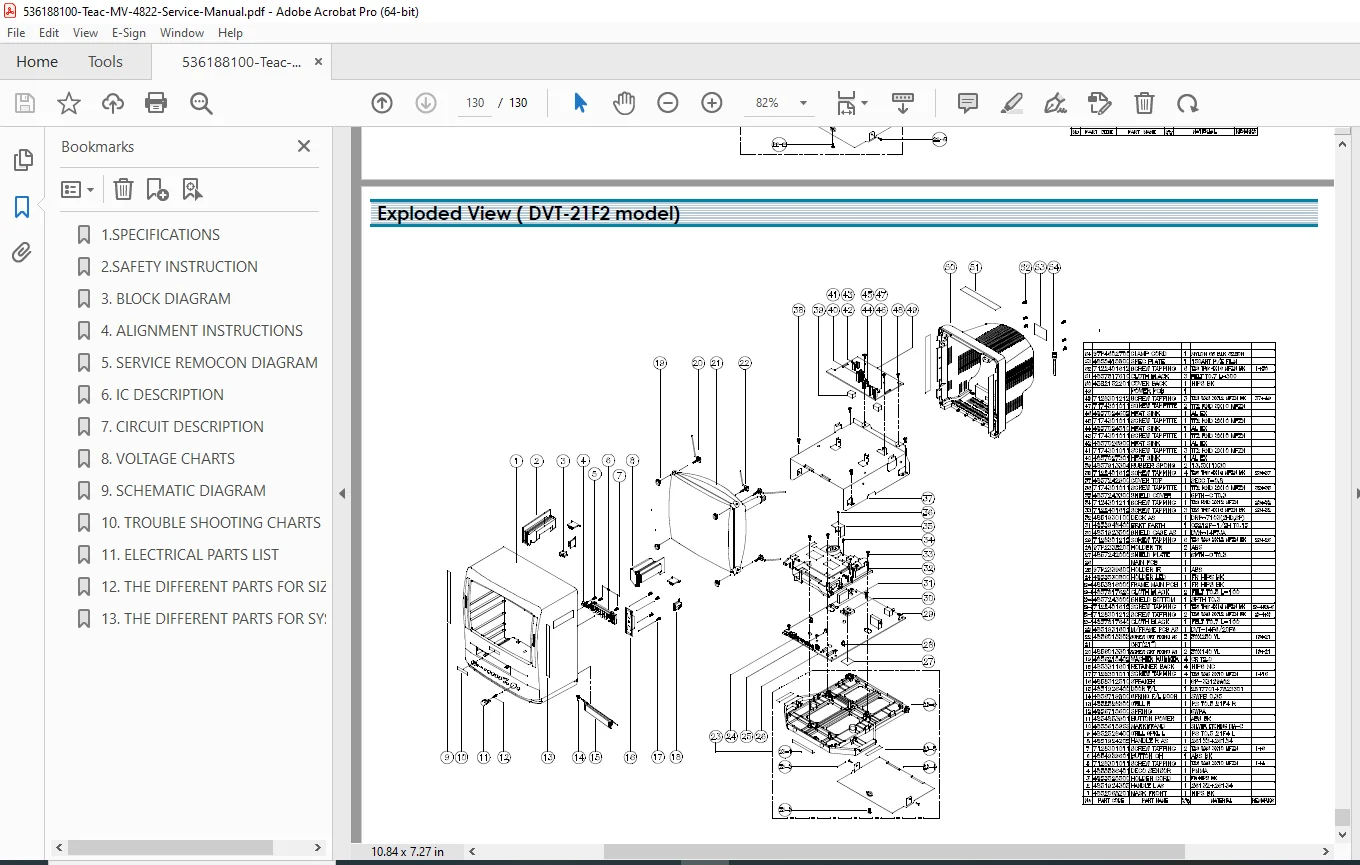Star this file with the toolbar star icon
Viewport: 1360px width, 865px height.
(x=69, y=103)
